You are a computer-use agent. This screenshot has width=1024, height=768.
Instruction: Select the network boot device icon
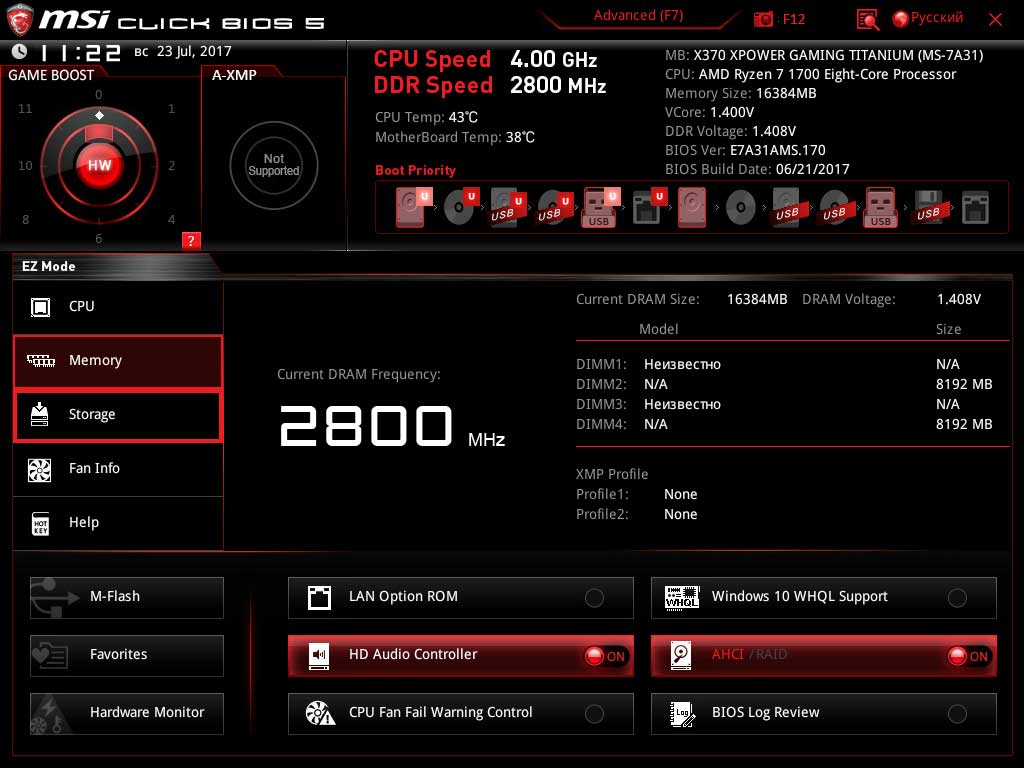point(975,208)
